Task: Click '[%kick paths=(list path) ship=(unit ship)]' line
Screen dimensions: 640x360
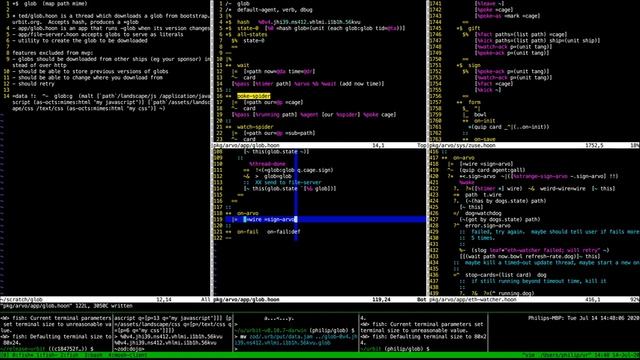Action: pyautogui.click(x=538, y=41)
